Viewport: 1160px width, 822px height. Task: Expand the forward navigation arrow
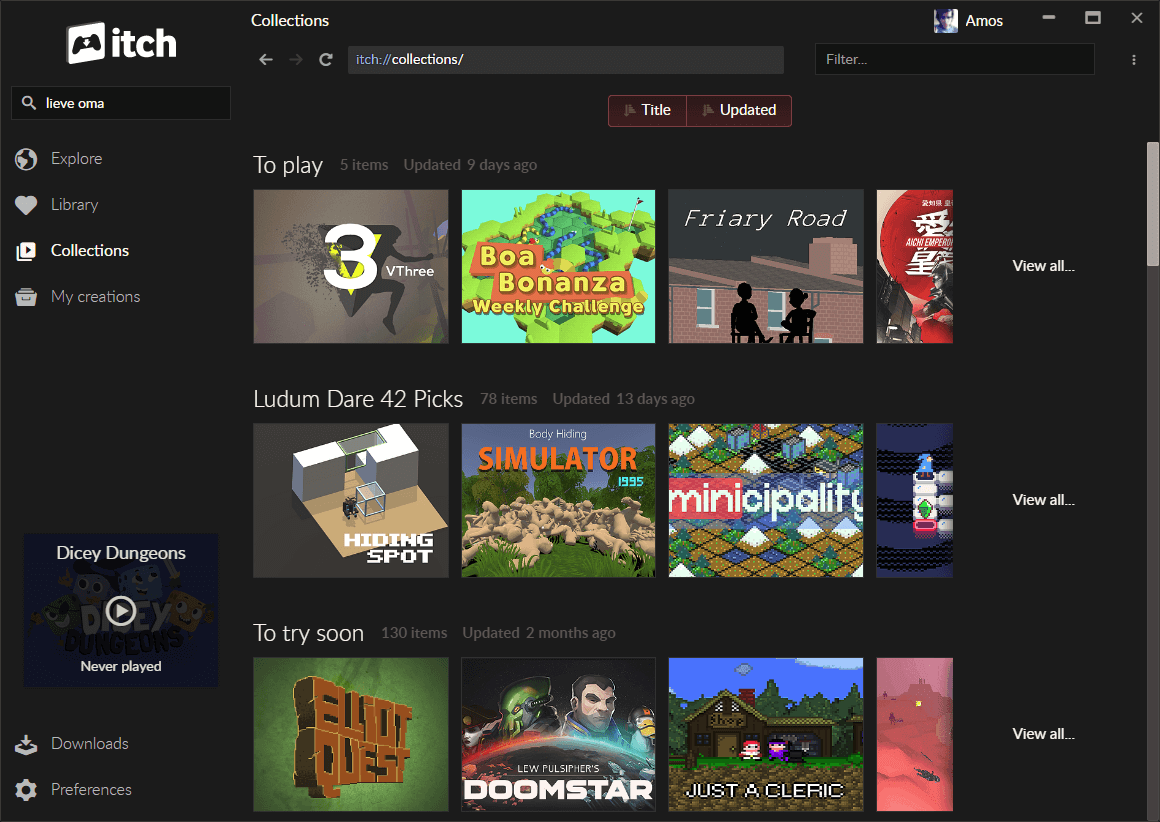tap(295, 59)
